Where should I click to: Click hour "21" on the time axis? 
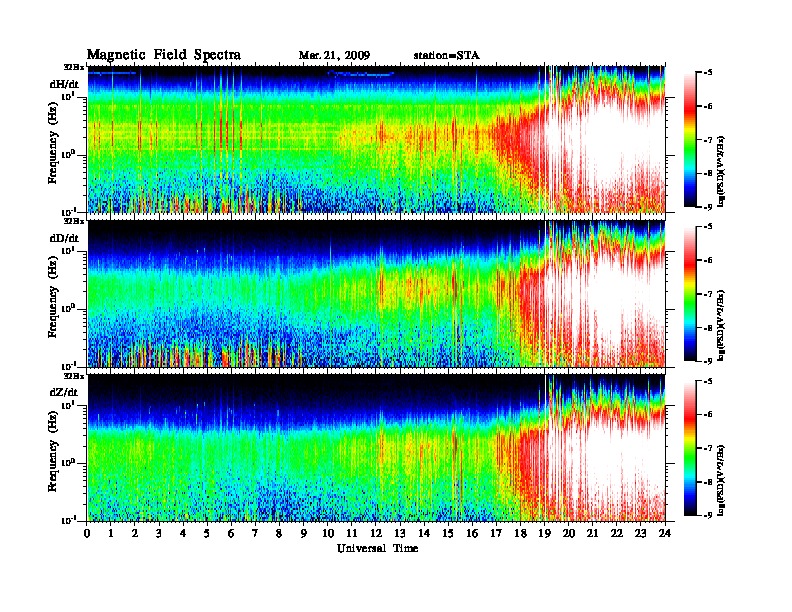(592, 534)
